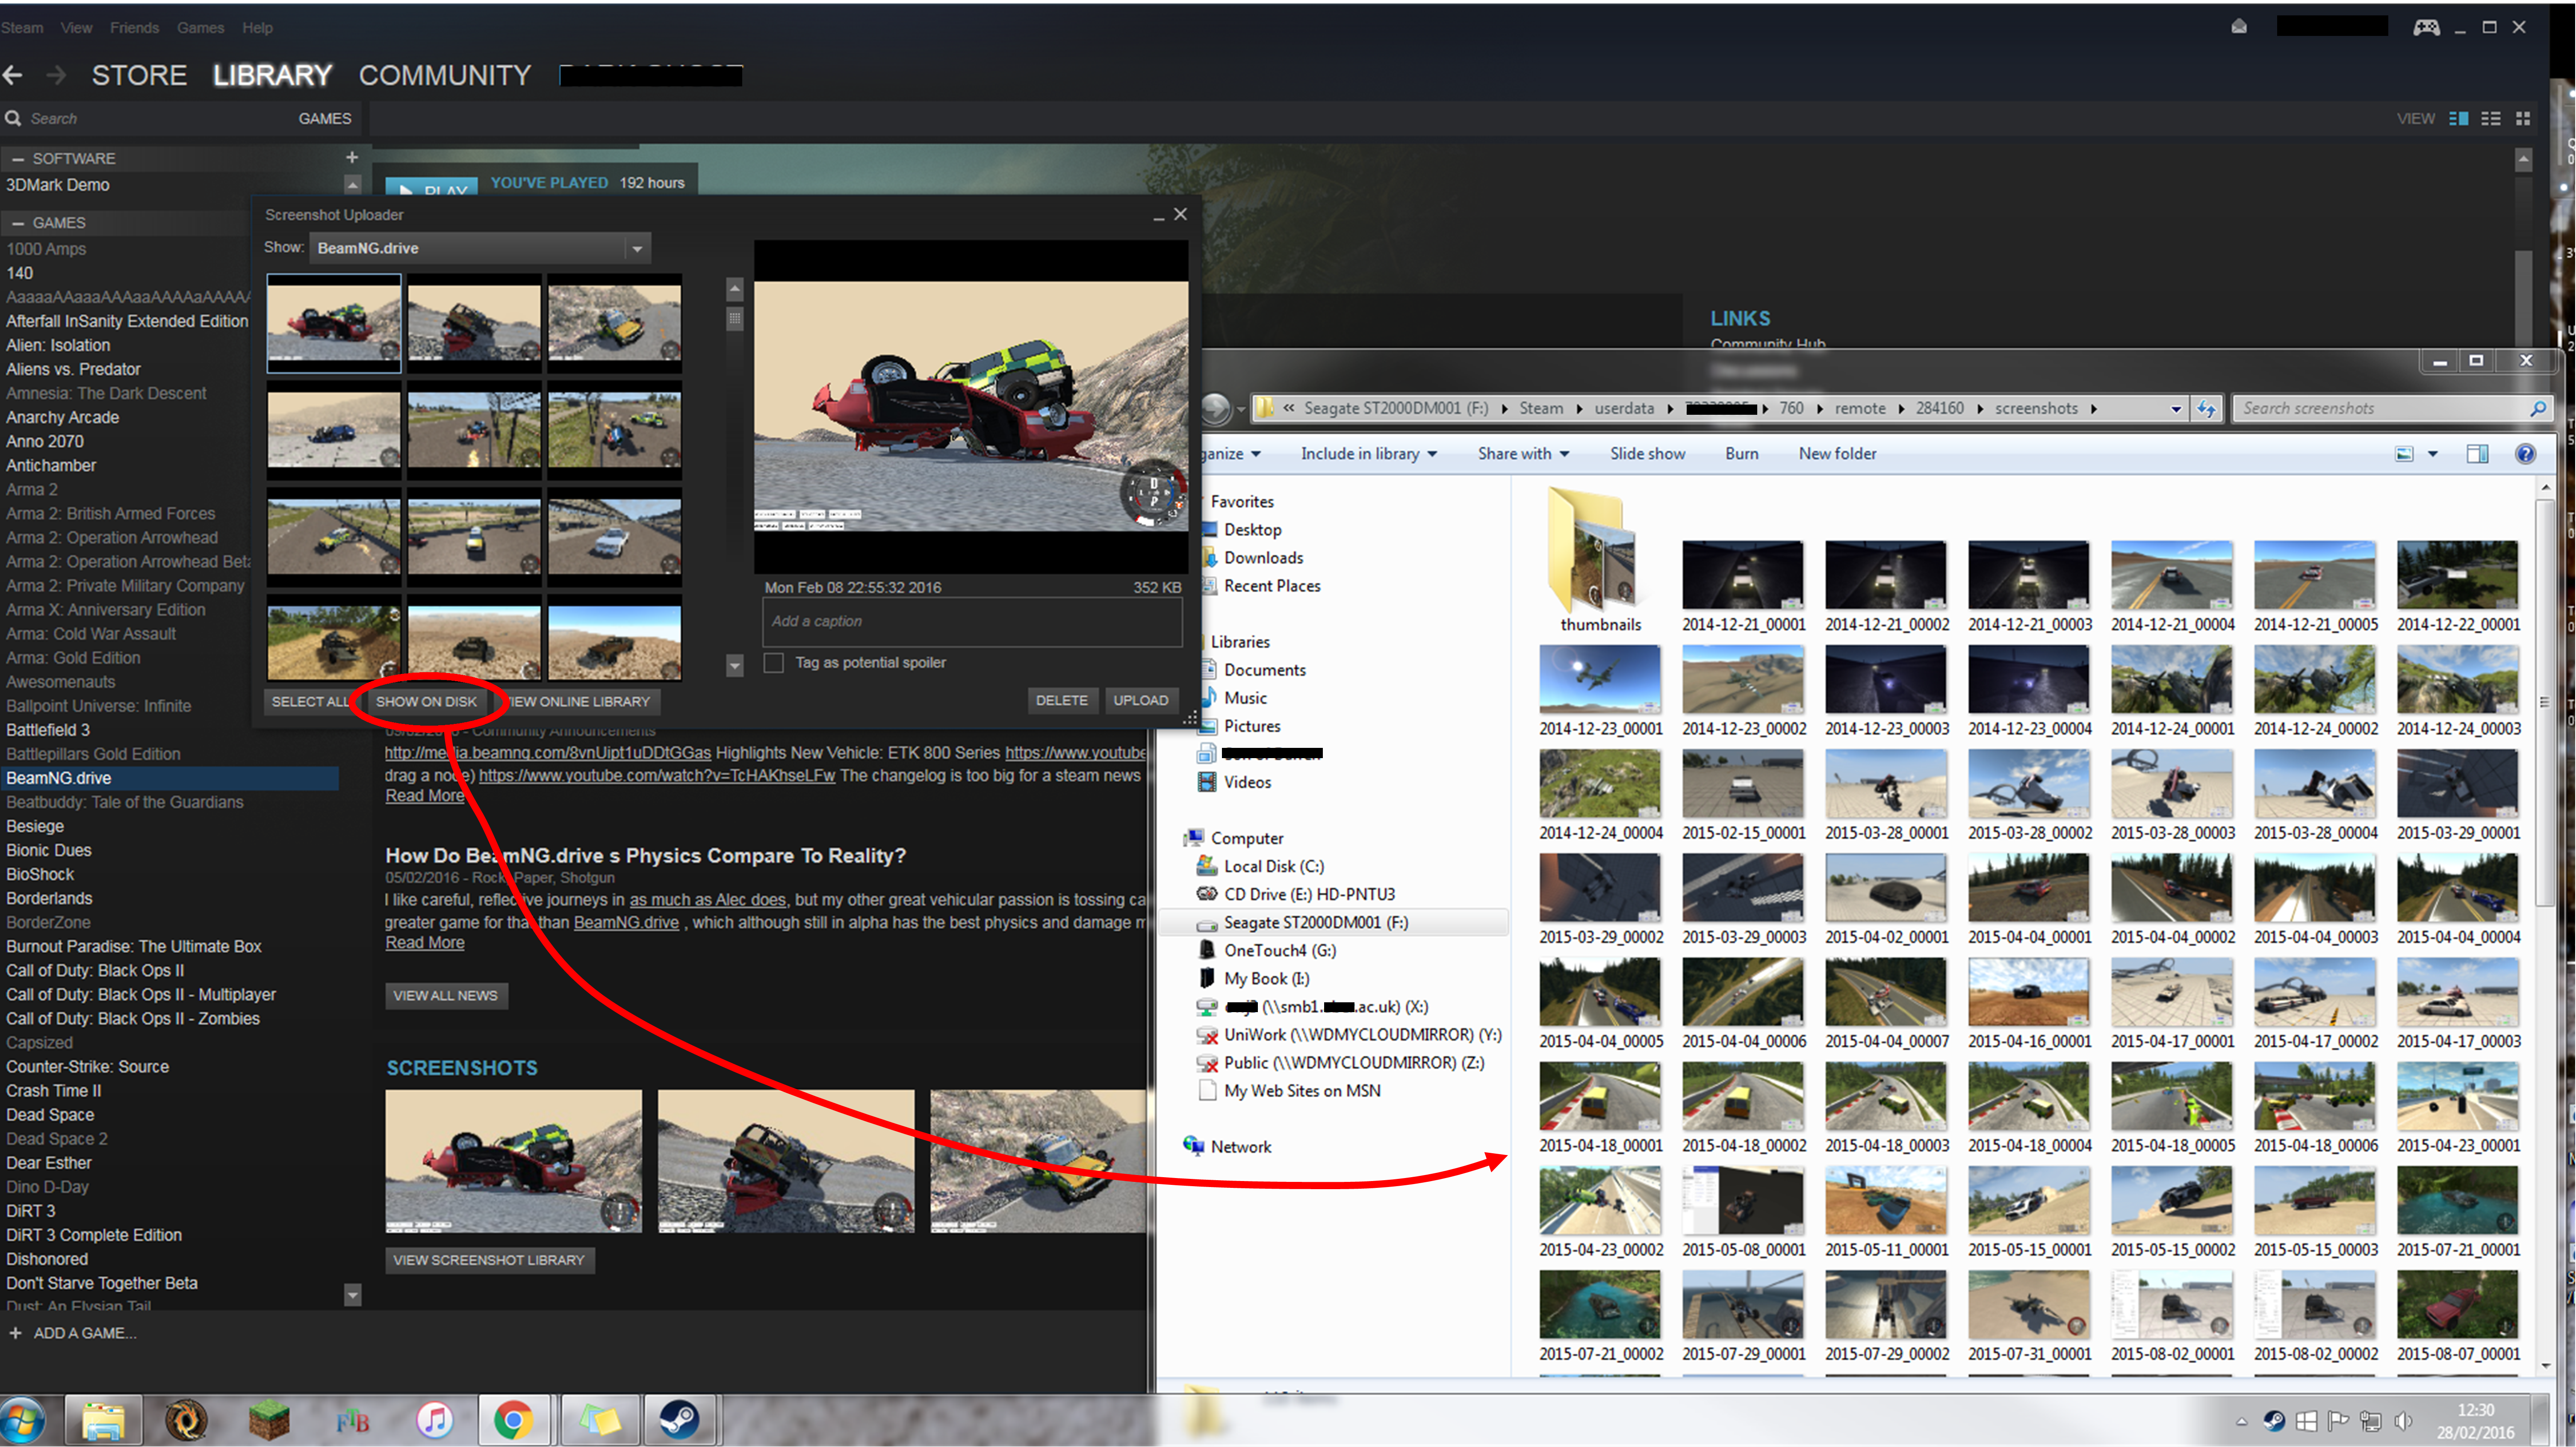
Task: Open the view options dropdown arrow in Explorer
Action: [2433, 454]
